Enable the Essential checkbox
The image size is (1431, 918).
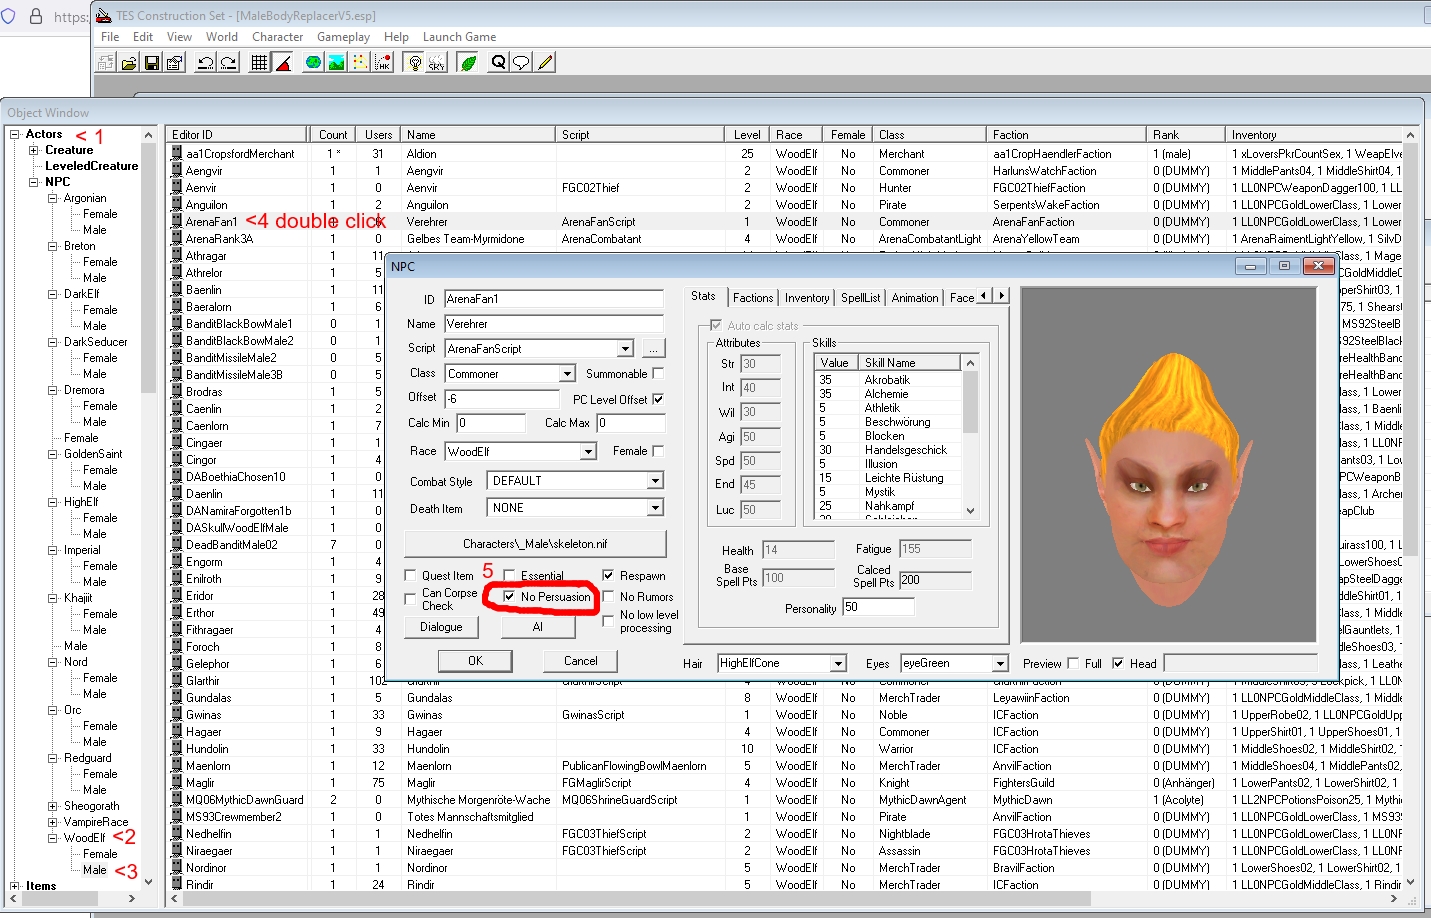tap(509, 575)
